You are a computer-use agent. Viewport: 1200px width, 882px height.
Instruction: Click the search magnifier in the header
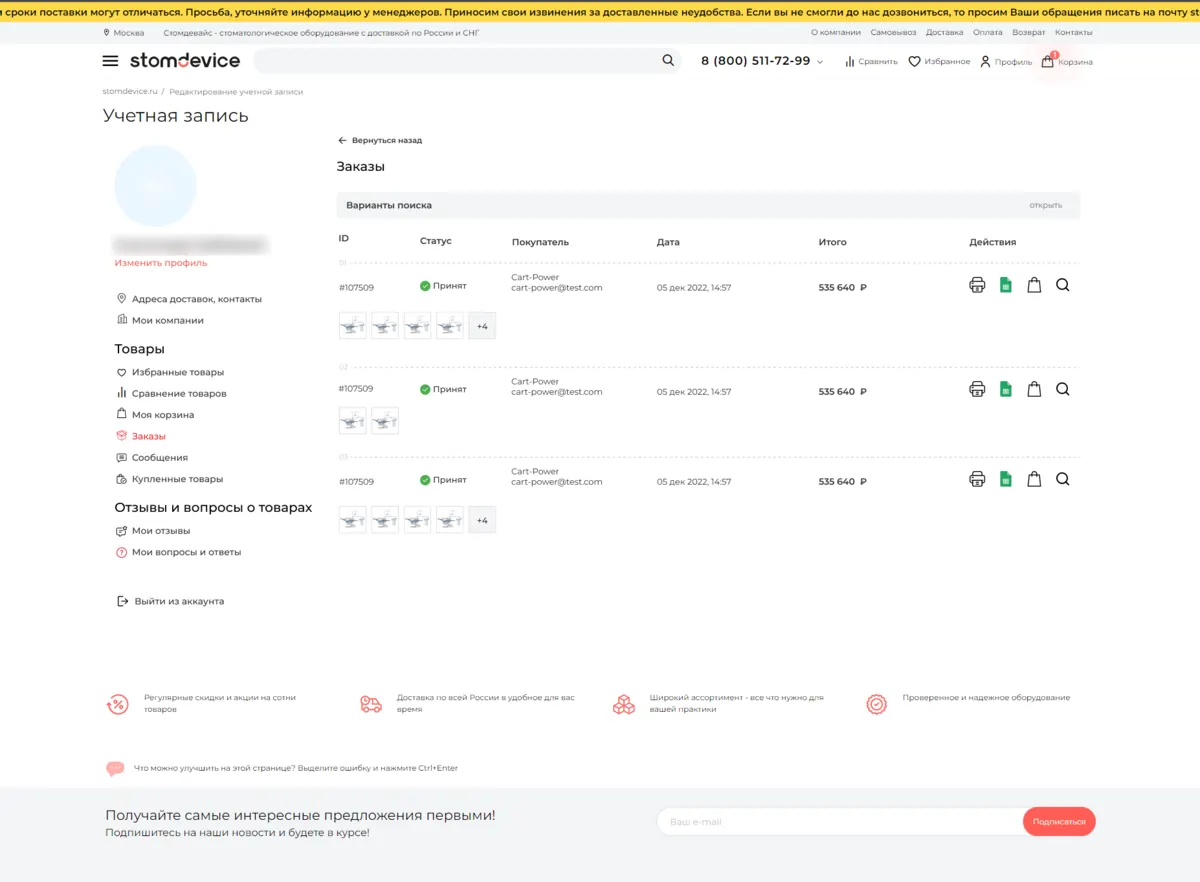[x=668, y=61]
